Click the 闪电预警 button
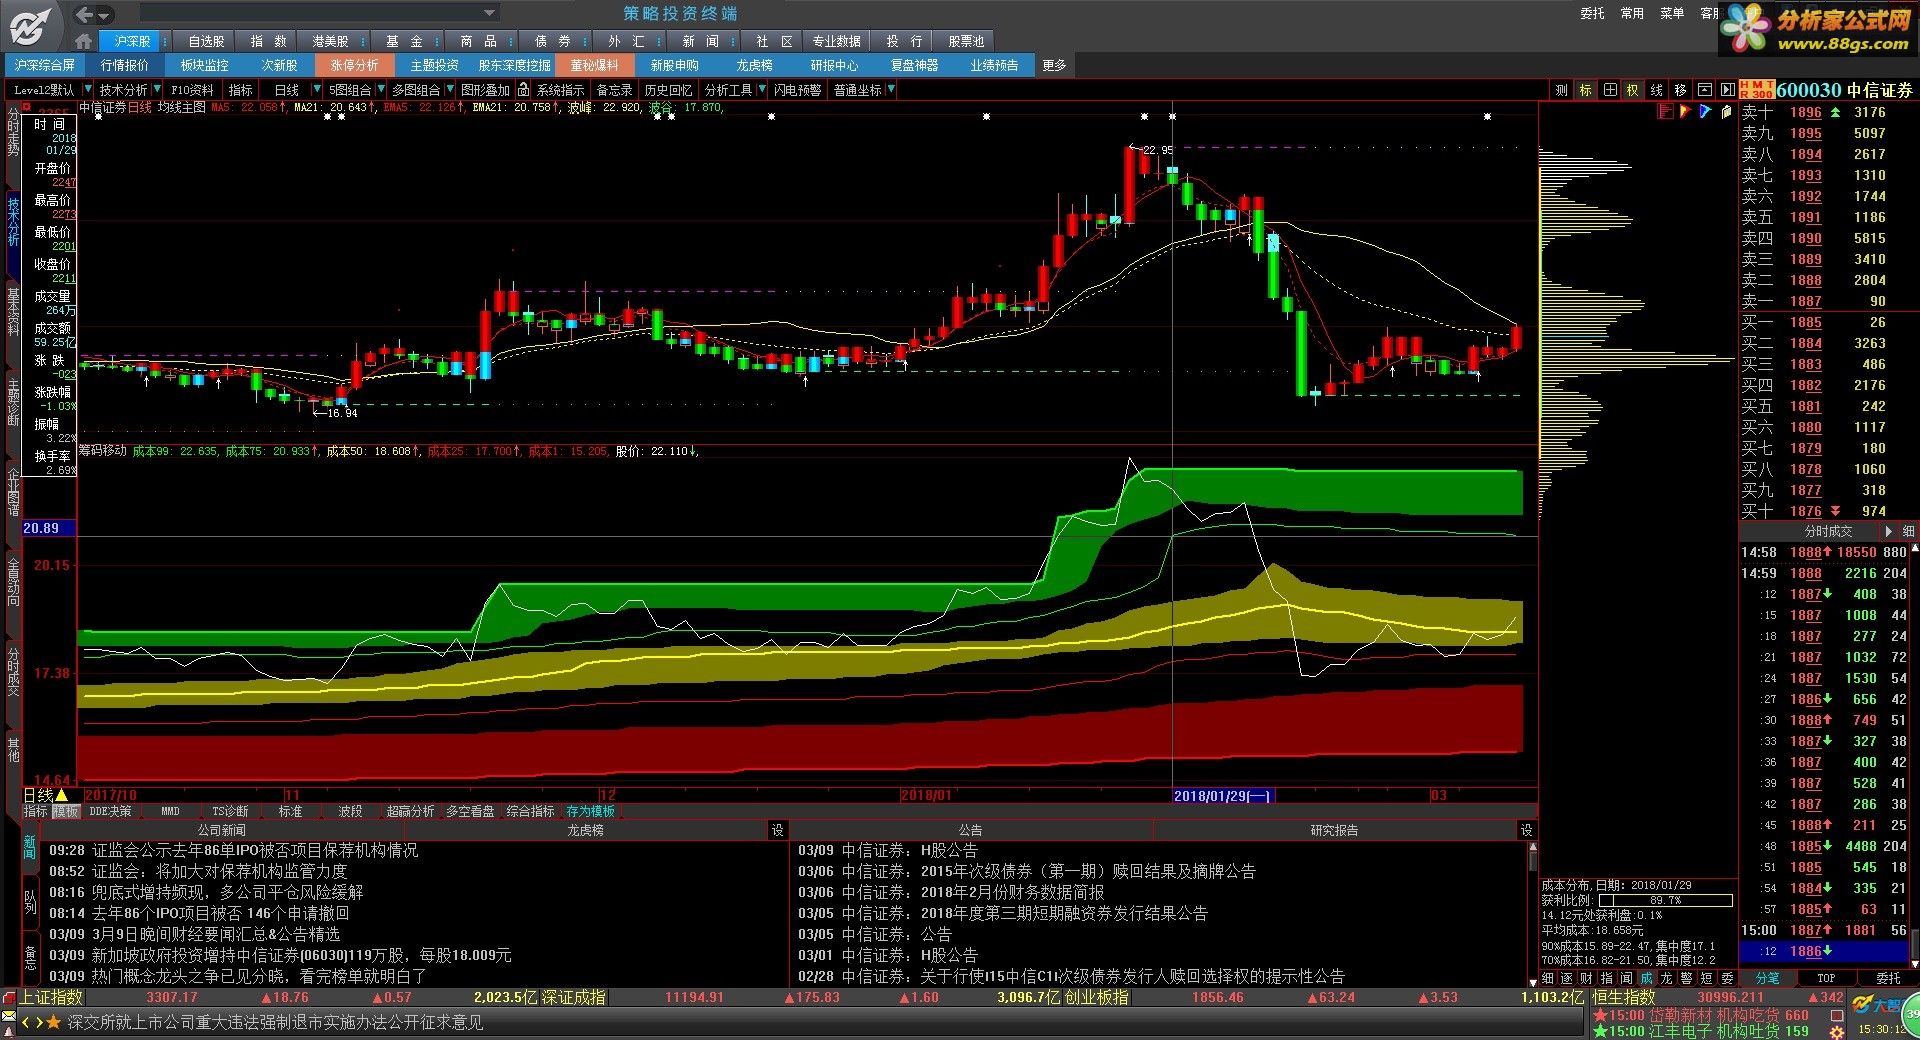Image resolution: width=1920 pixels, height=1040 pixels. pos(797,90)
